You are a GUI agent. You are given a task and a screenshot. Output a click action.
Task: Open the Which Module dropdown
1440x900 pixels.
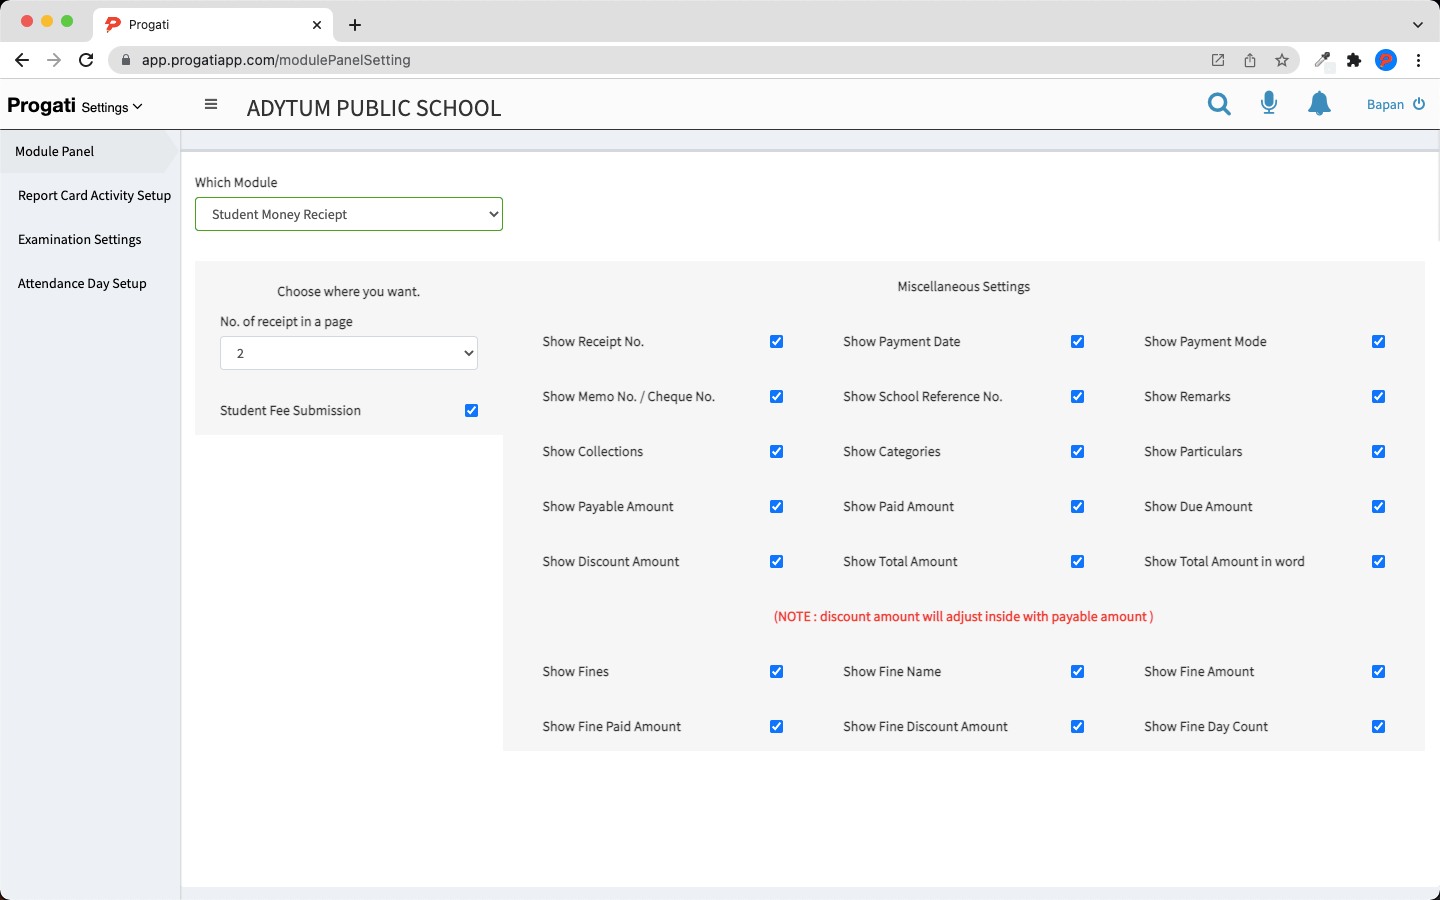click(x=349, y=214)
